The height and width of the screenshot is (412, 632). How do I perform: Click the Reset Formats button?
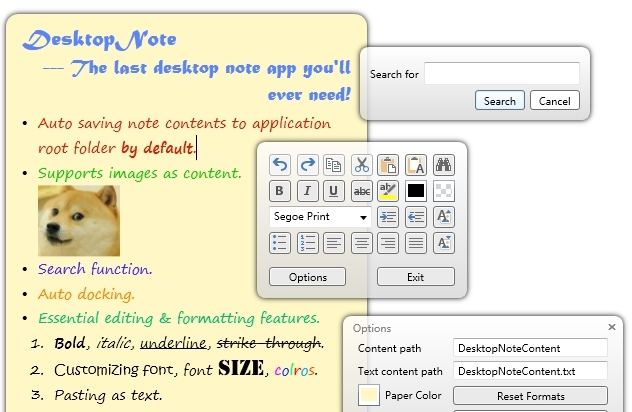pos(530,396)
